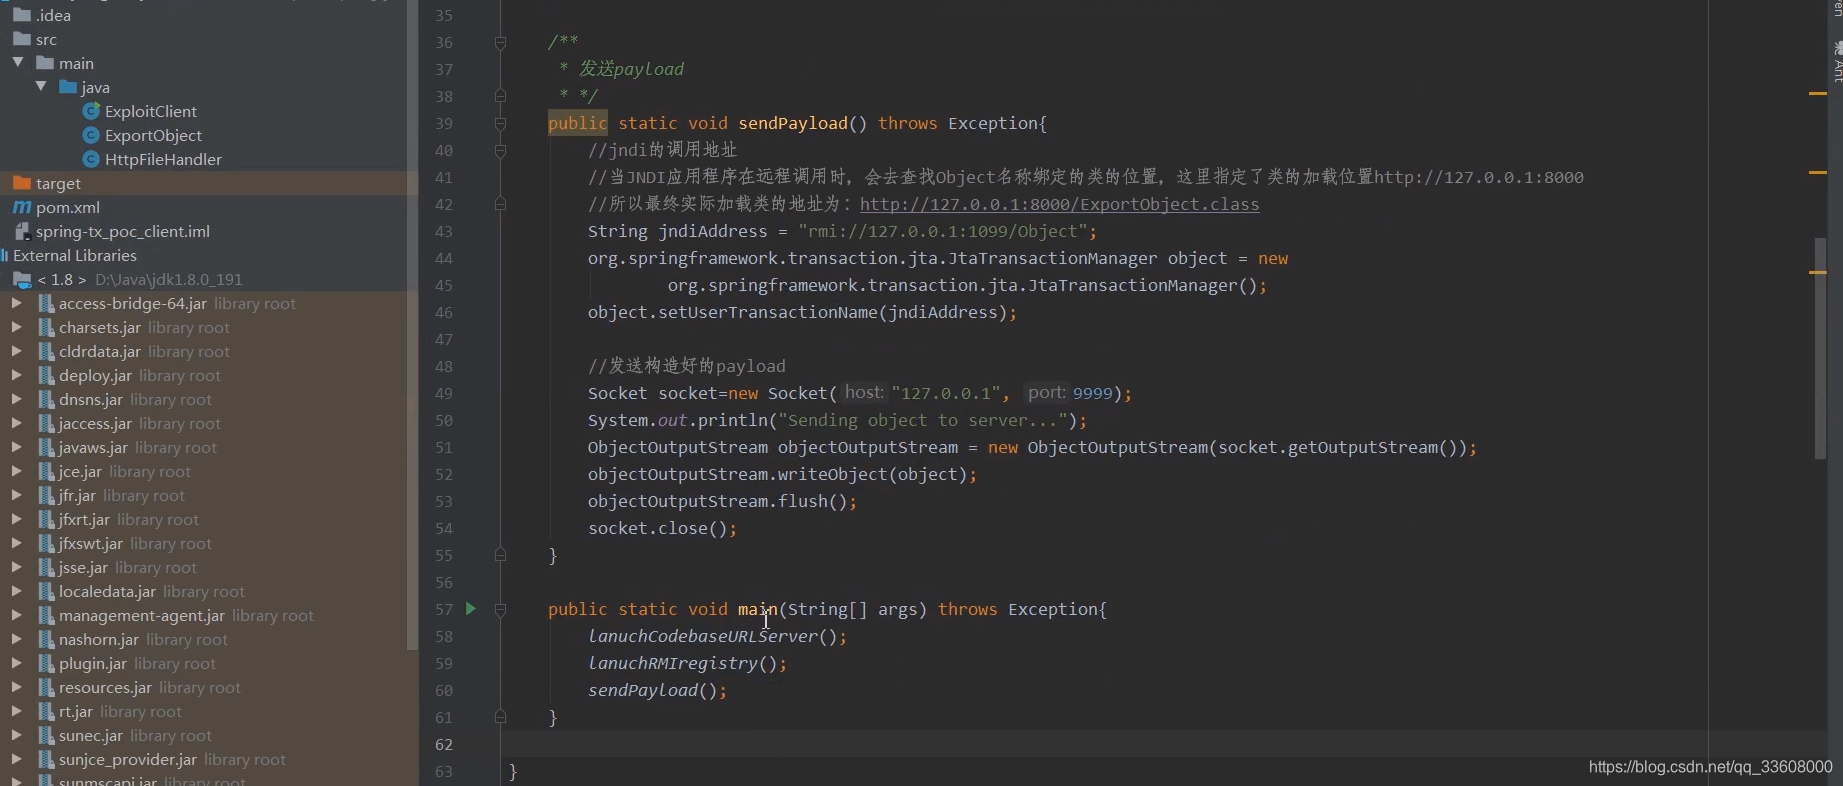Click fold end marker at line 61
This screenshot has height=786, width=1843.
(500, 717)
